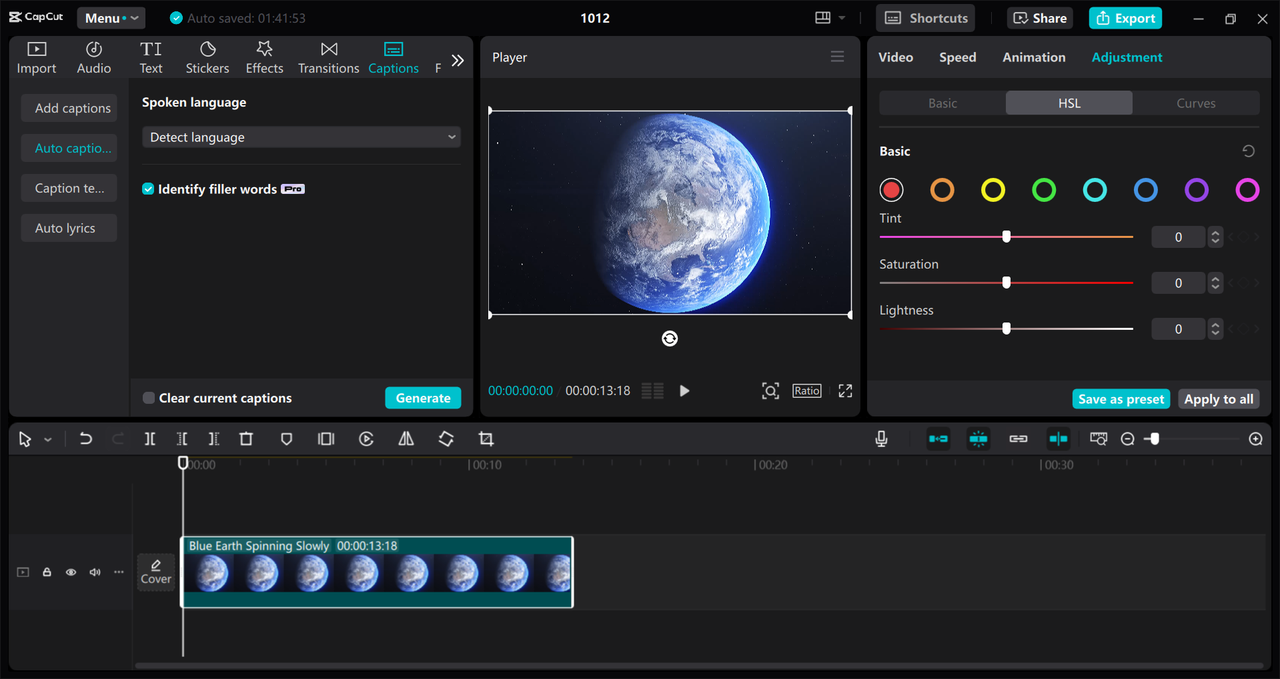The image size is (1280, 679).
Task: Undo the last edit
Action: tap(86, 439)
